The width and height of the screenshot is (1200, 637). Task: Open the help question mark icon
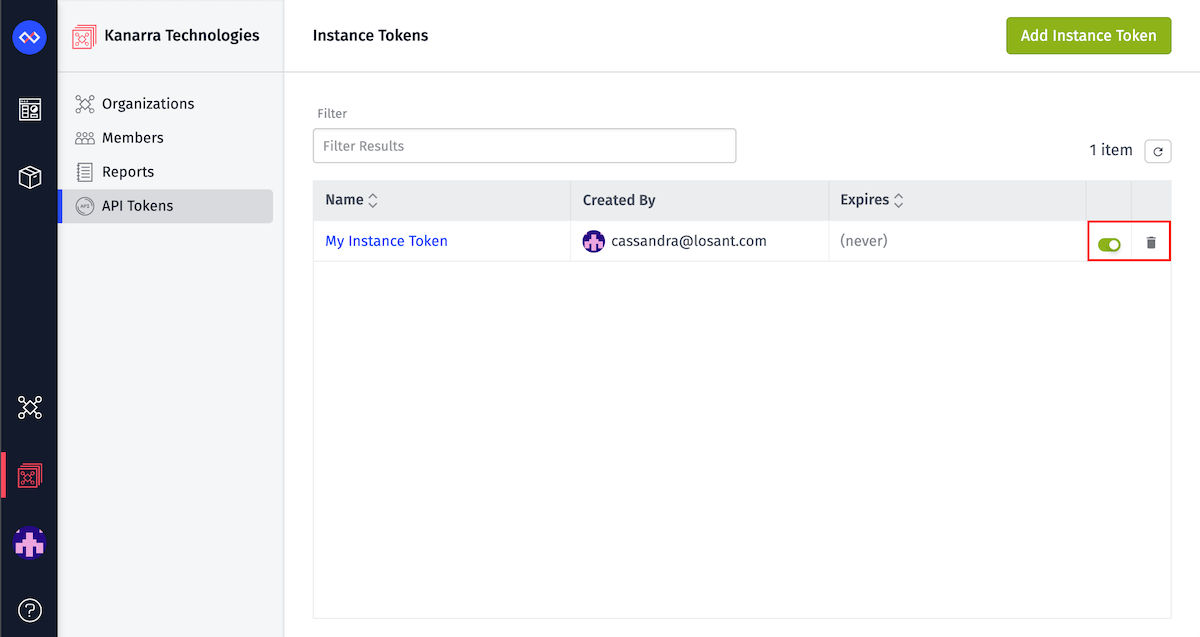point(29,609)
